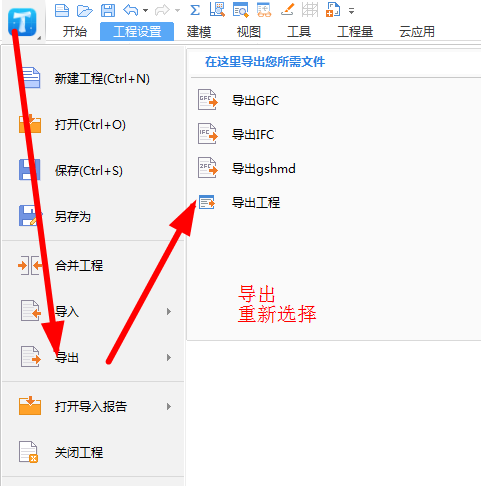The image size is (481, 486).
Task: Click the blue 导出工程 window icon
Action: tap(207, 202)
